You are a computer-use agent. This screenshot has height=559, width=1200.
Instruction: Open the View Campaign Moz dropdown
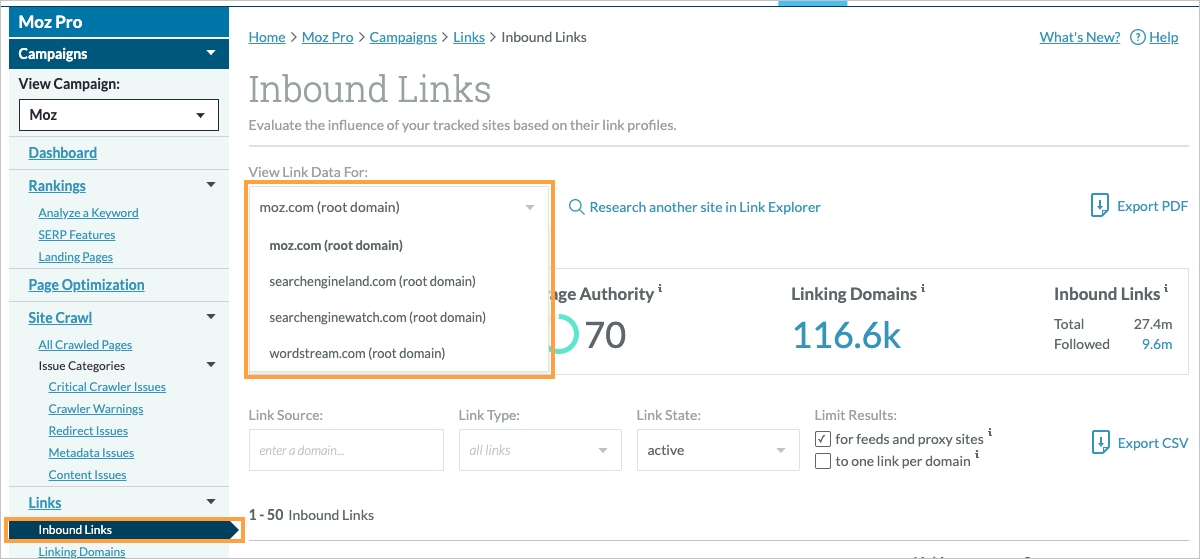pos(118,115)
